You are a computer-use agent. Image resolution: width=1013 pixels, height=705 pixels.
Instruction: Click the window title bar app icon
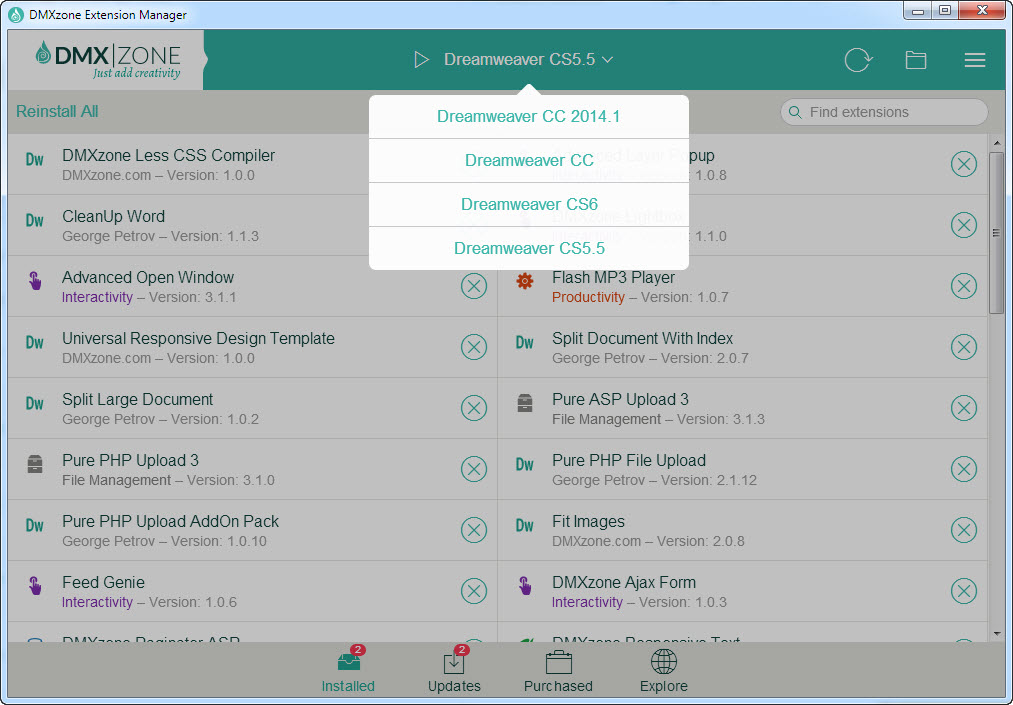[x=16, y=14]
